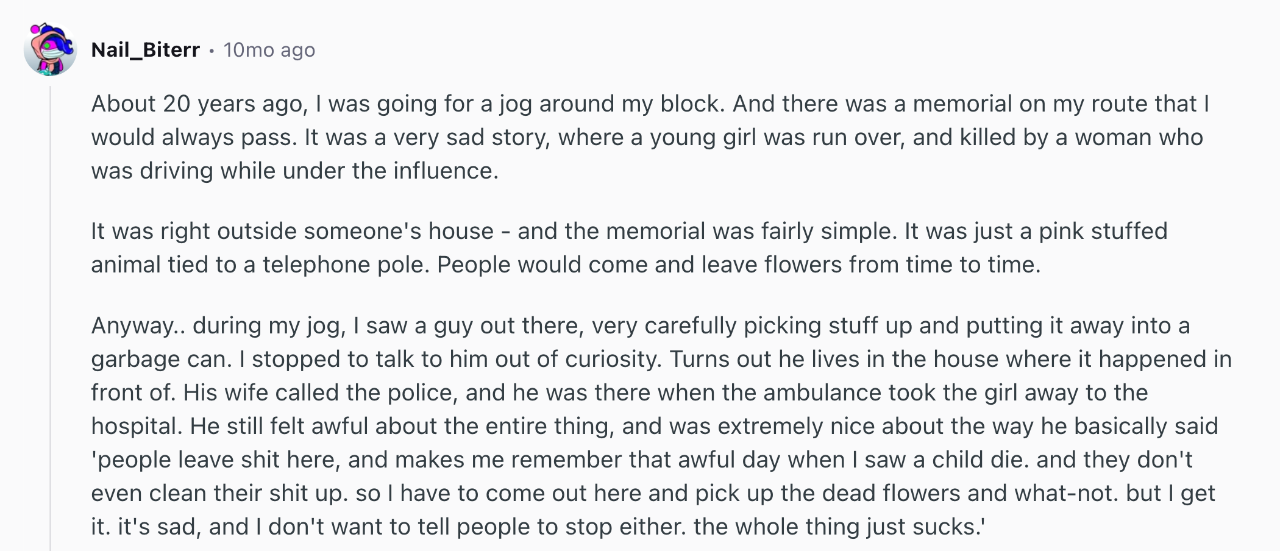Open Nail_Biterr's avatar profile picture
This screenshot has width=1280, height=551.
50,49
